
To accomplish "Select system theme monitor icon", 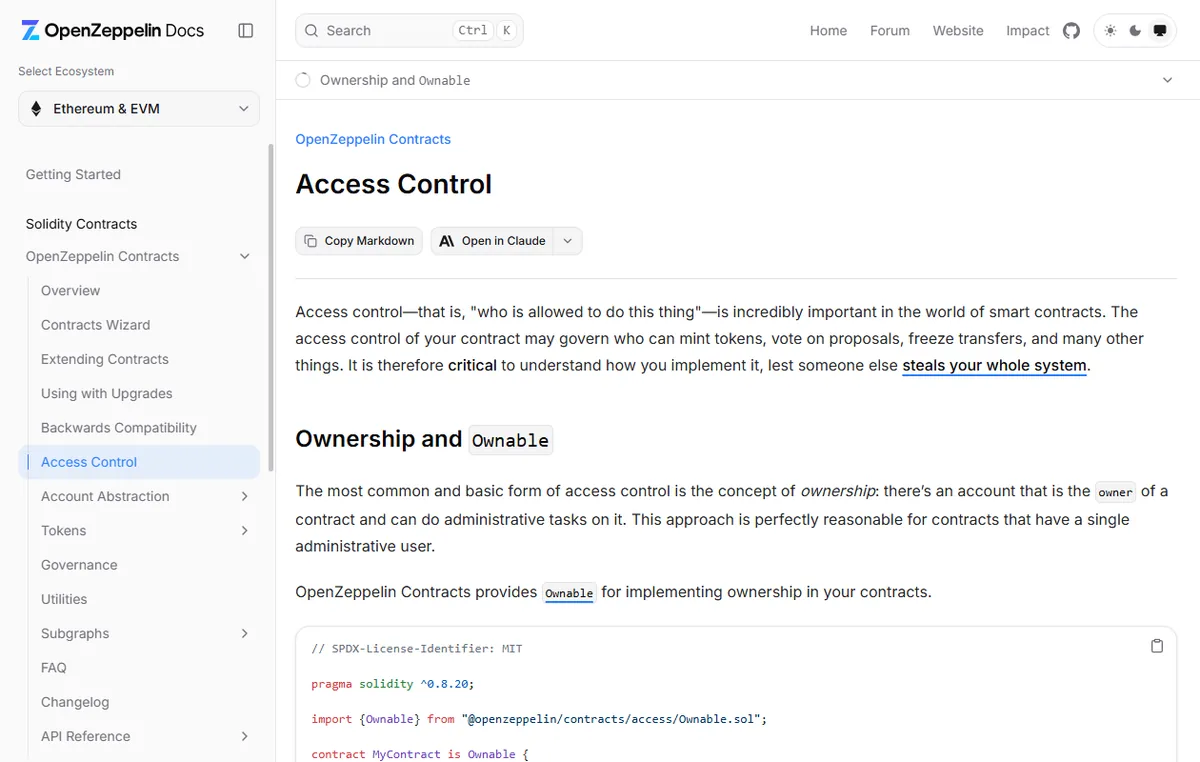I will (x=1160, y=31).
